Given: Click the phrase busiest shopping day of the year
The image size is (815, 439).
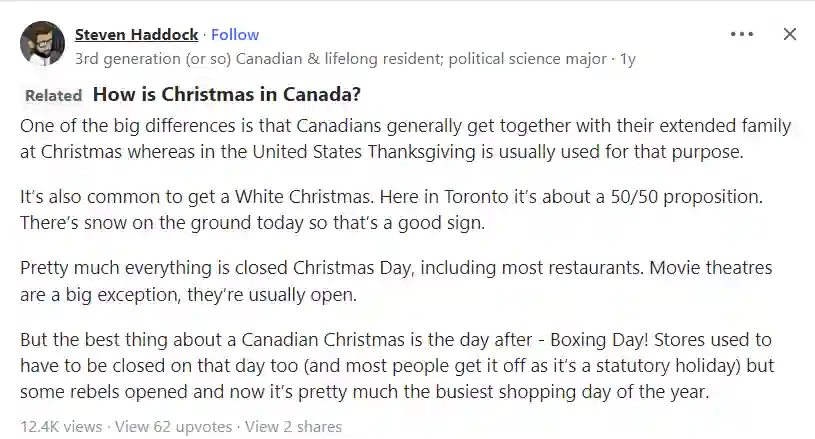Looking at the screenshot, I should 572,391.
